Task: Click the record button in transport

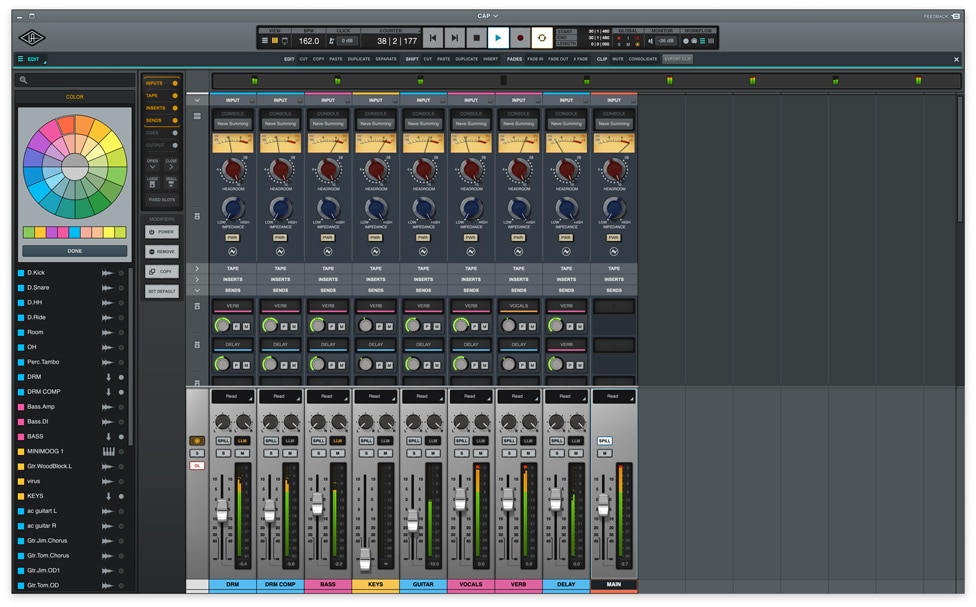Action: [520, 38]
